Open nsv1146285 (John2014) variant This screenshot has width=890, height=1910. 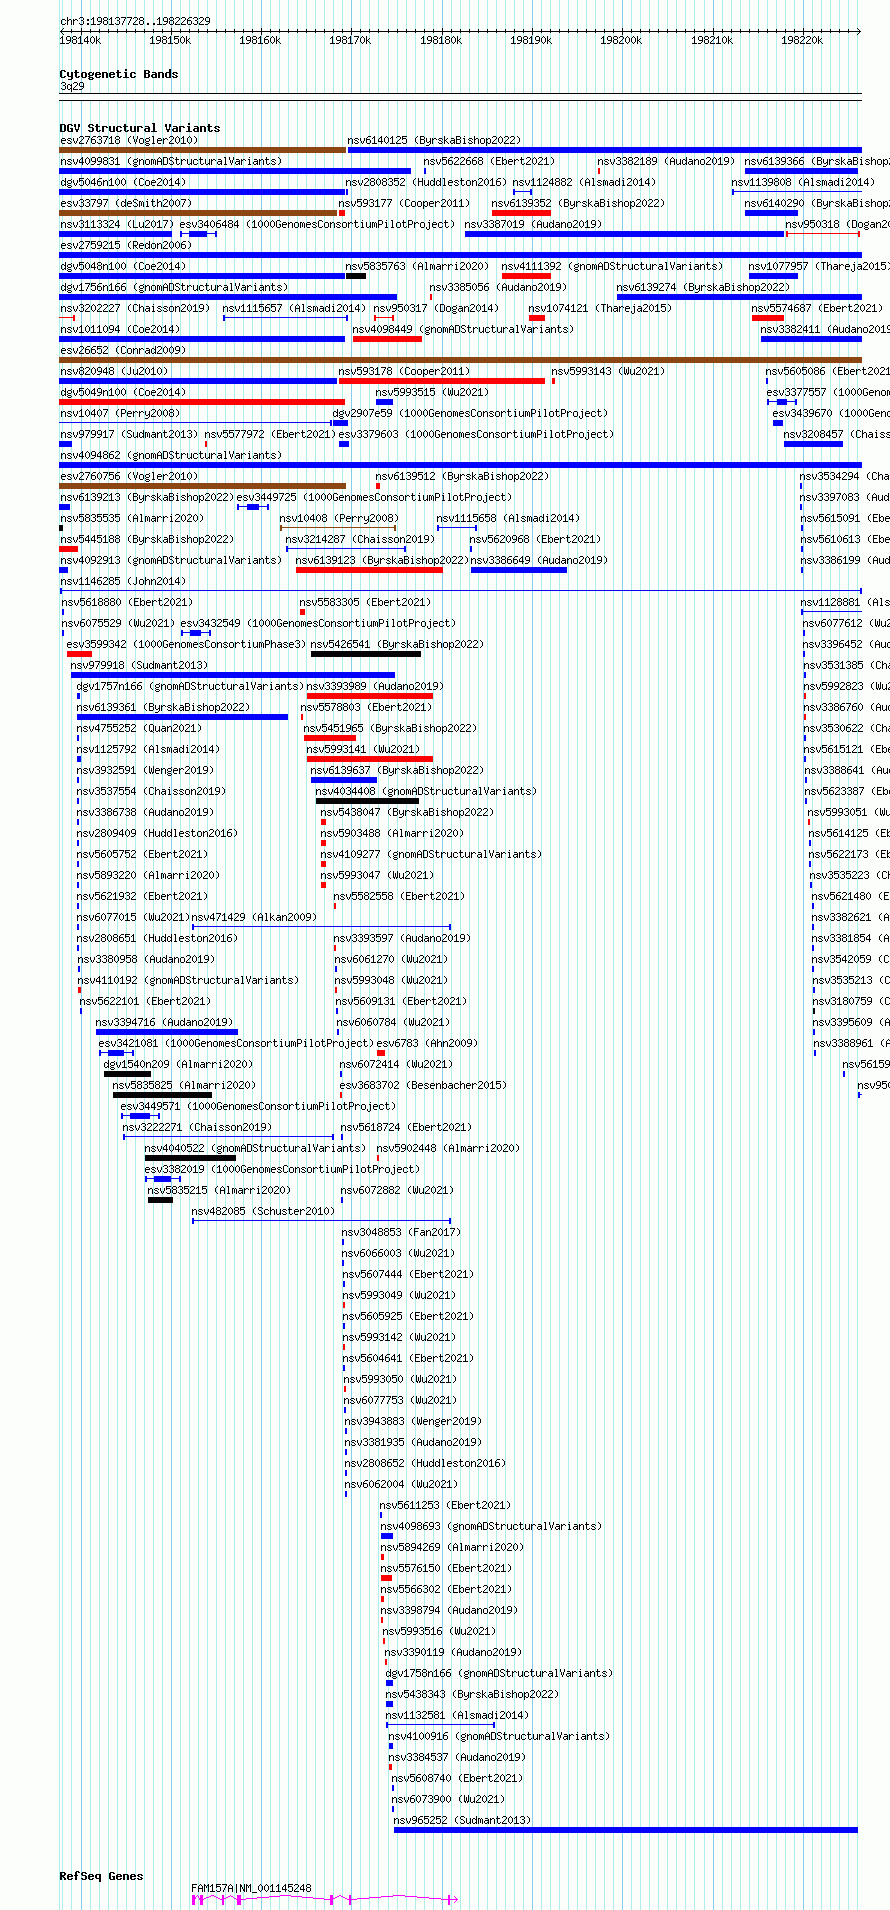(123, 581)
